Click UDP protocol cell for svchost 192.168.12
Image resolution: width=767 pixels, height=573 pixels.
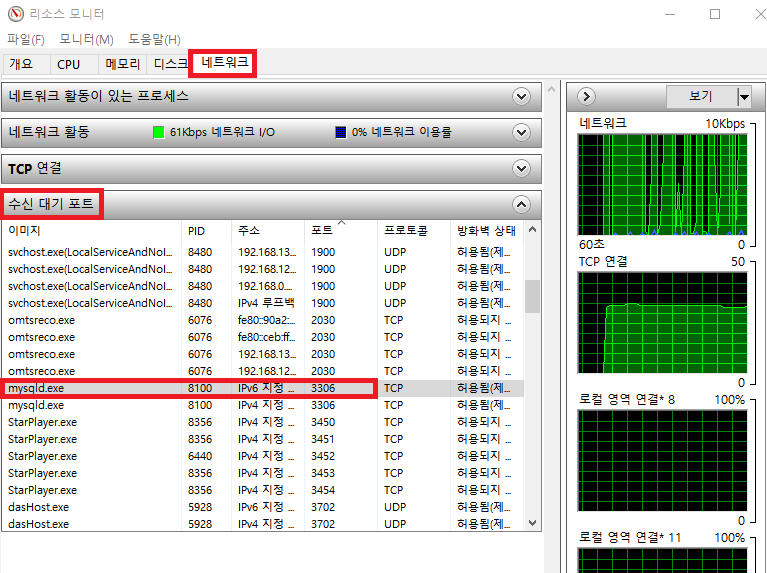(x=395, y=269)
